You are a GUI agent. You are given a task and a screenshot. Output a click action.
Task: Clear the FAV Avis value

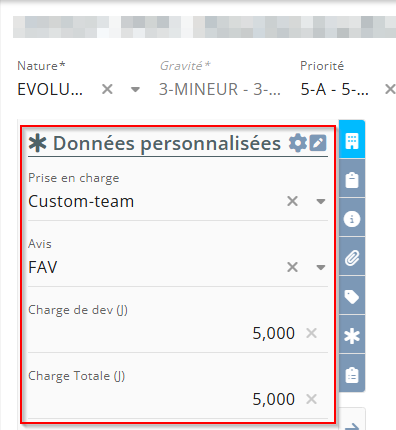point(292,267)
